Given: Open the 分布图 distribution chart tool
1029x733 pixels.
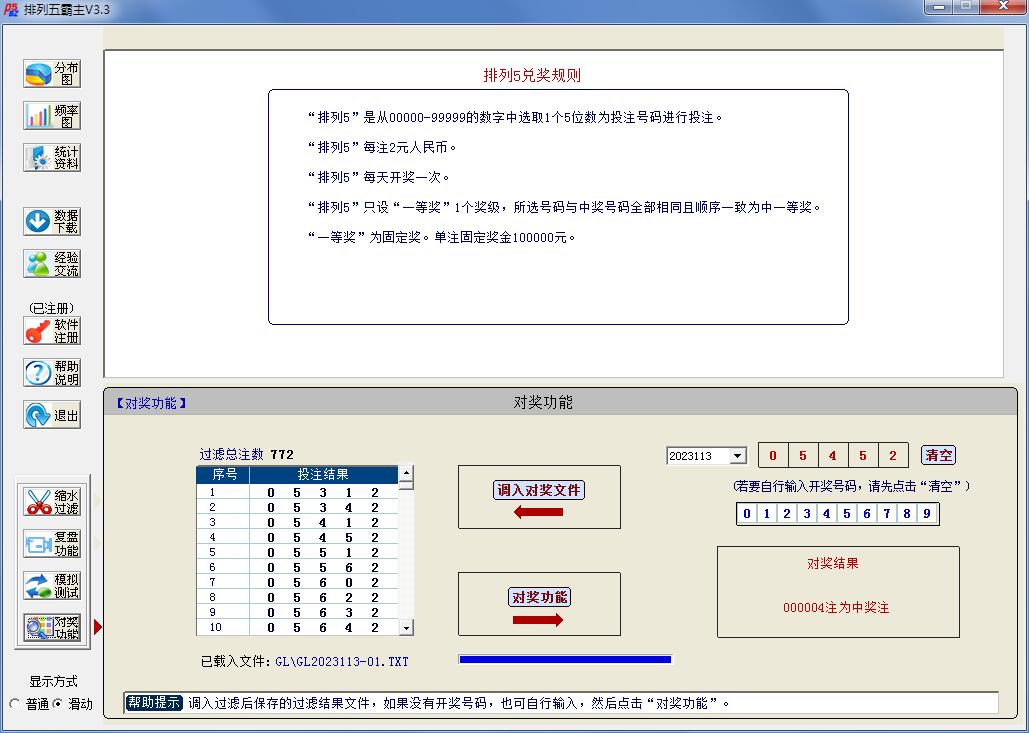Looking at the screenshot, I should pos(50,73).
